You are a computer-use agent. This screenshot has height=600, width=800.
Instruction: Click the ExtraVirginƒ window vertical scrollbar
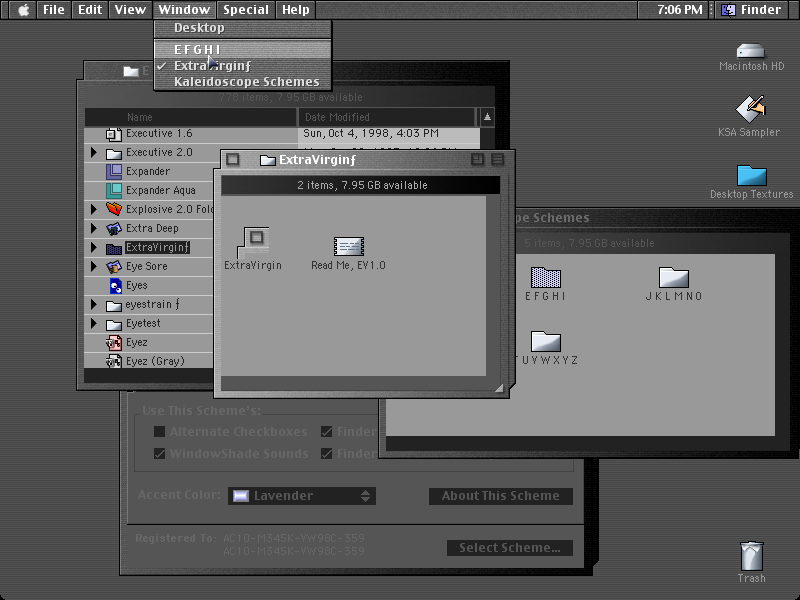493,286
